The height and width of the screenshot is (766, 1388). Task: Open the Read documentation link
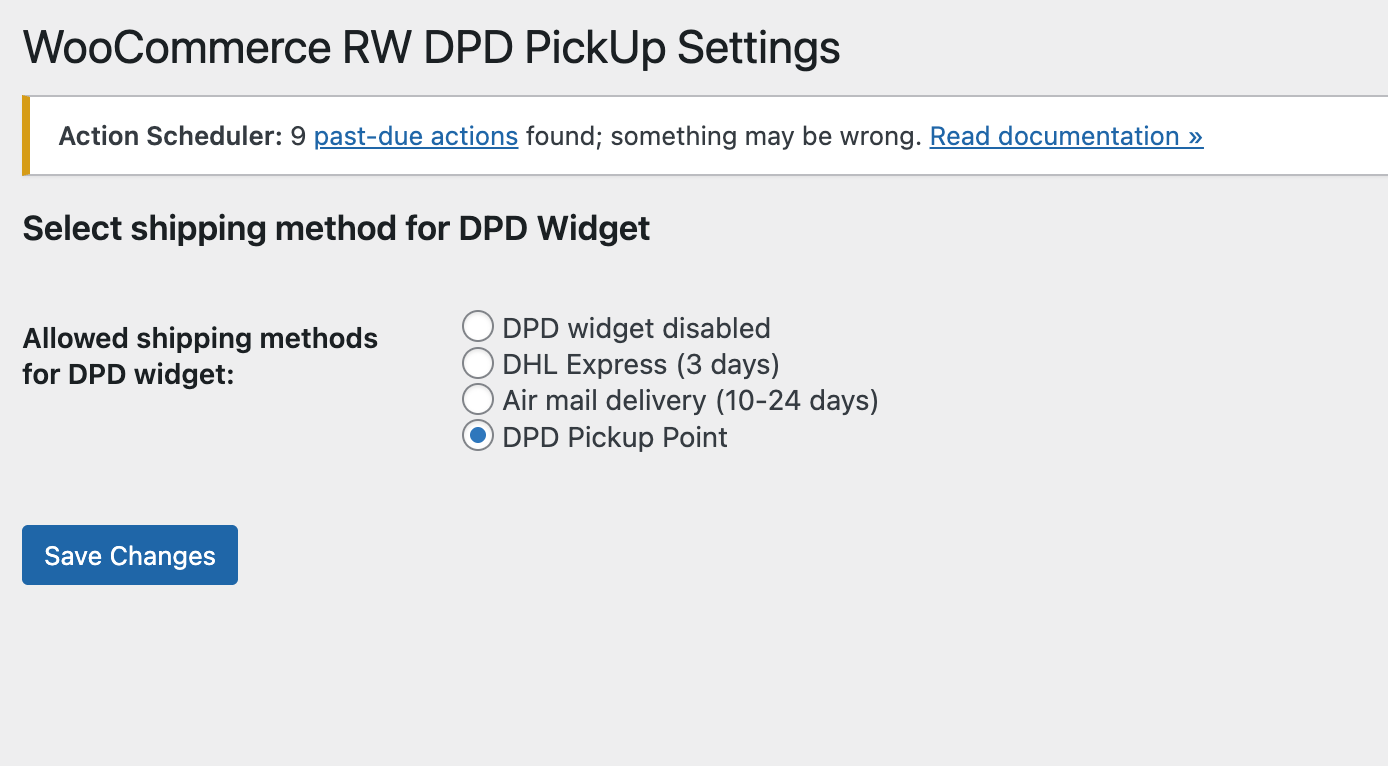pyautogui.click(x=1066, y=136)
